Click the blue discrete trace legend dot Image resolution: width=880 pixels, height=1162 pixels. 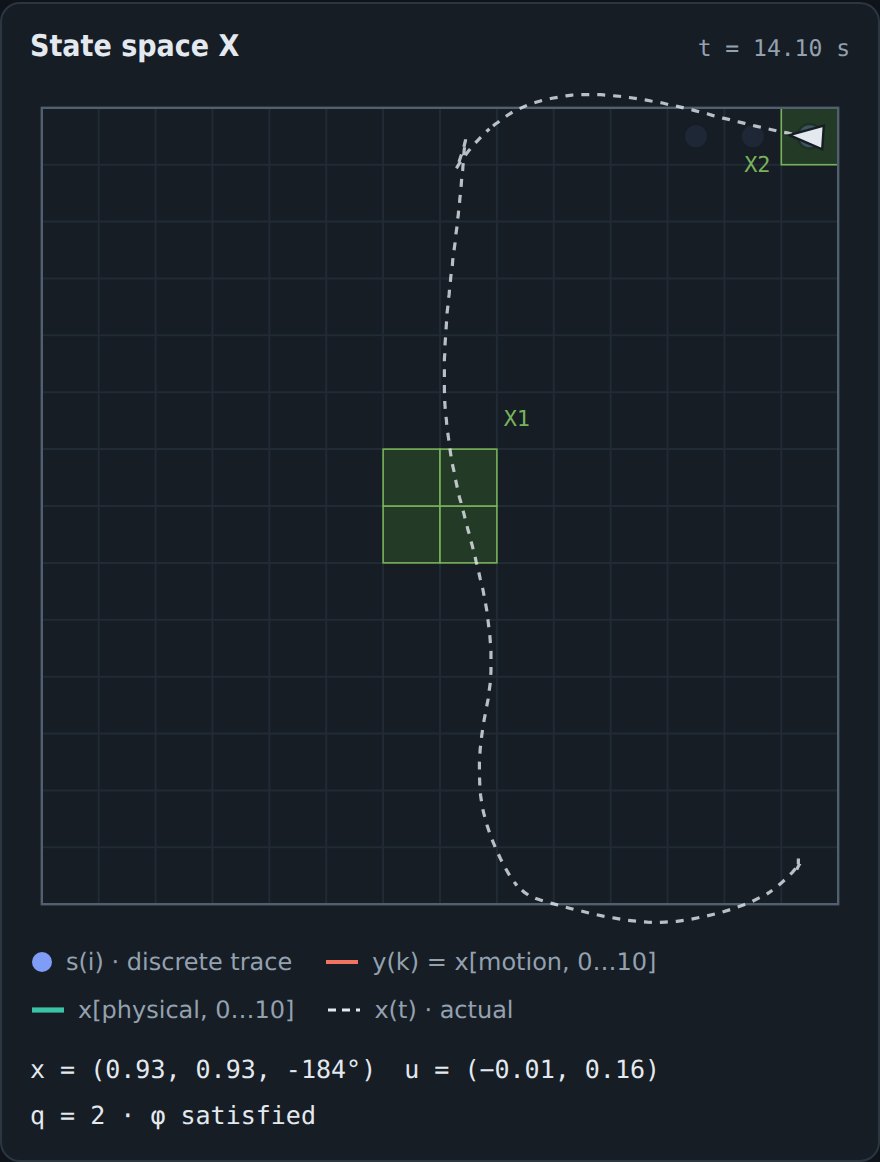tap(42, 962)
